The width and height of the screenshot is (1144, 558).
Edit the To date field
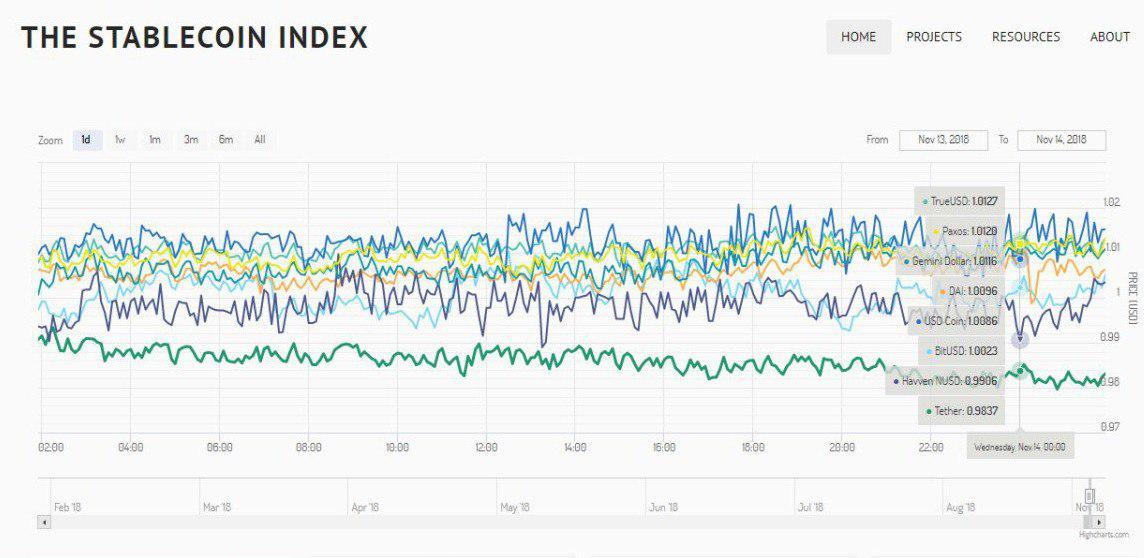coord(1062,139)
